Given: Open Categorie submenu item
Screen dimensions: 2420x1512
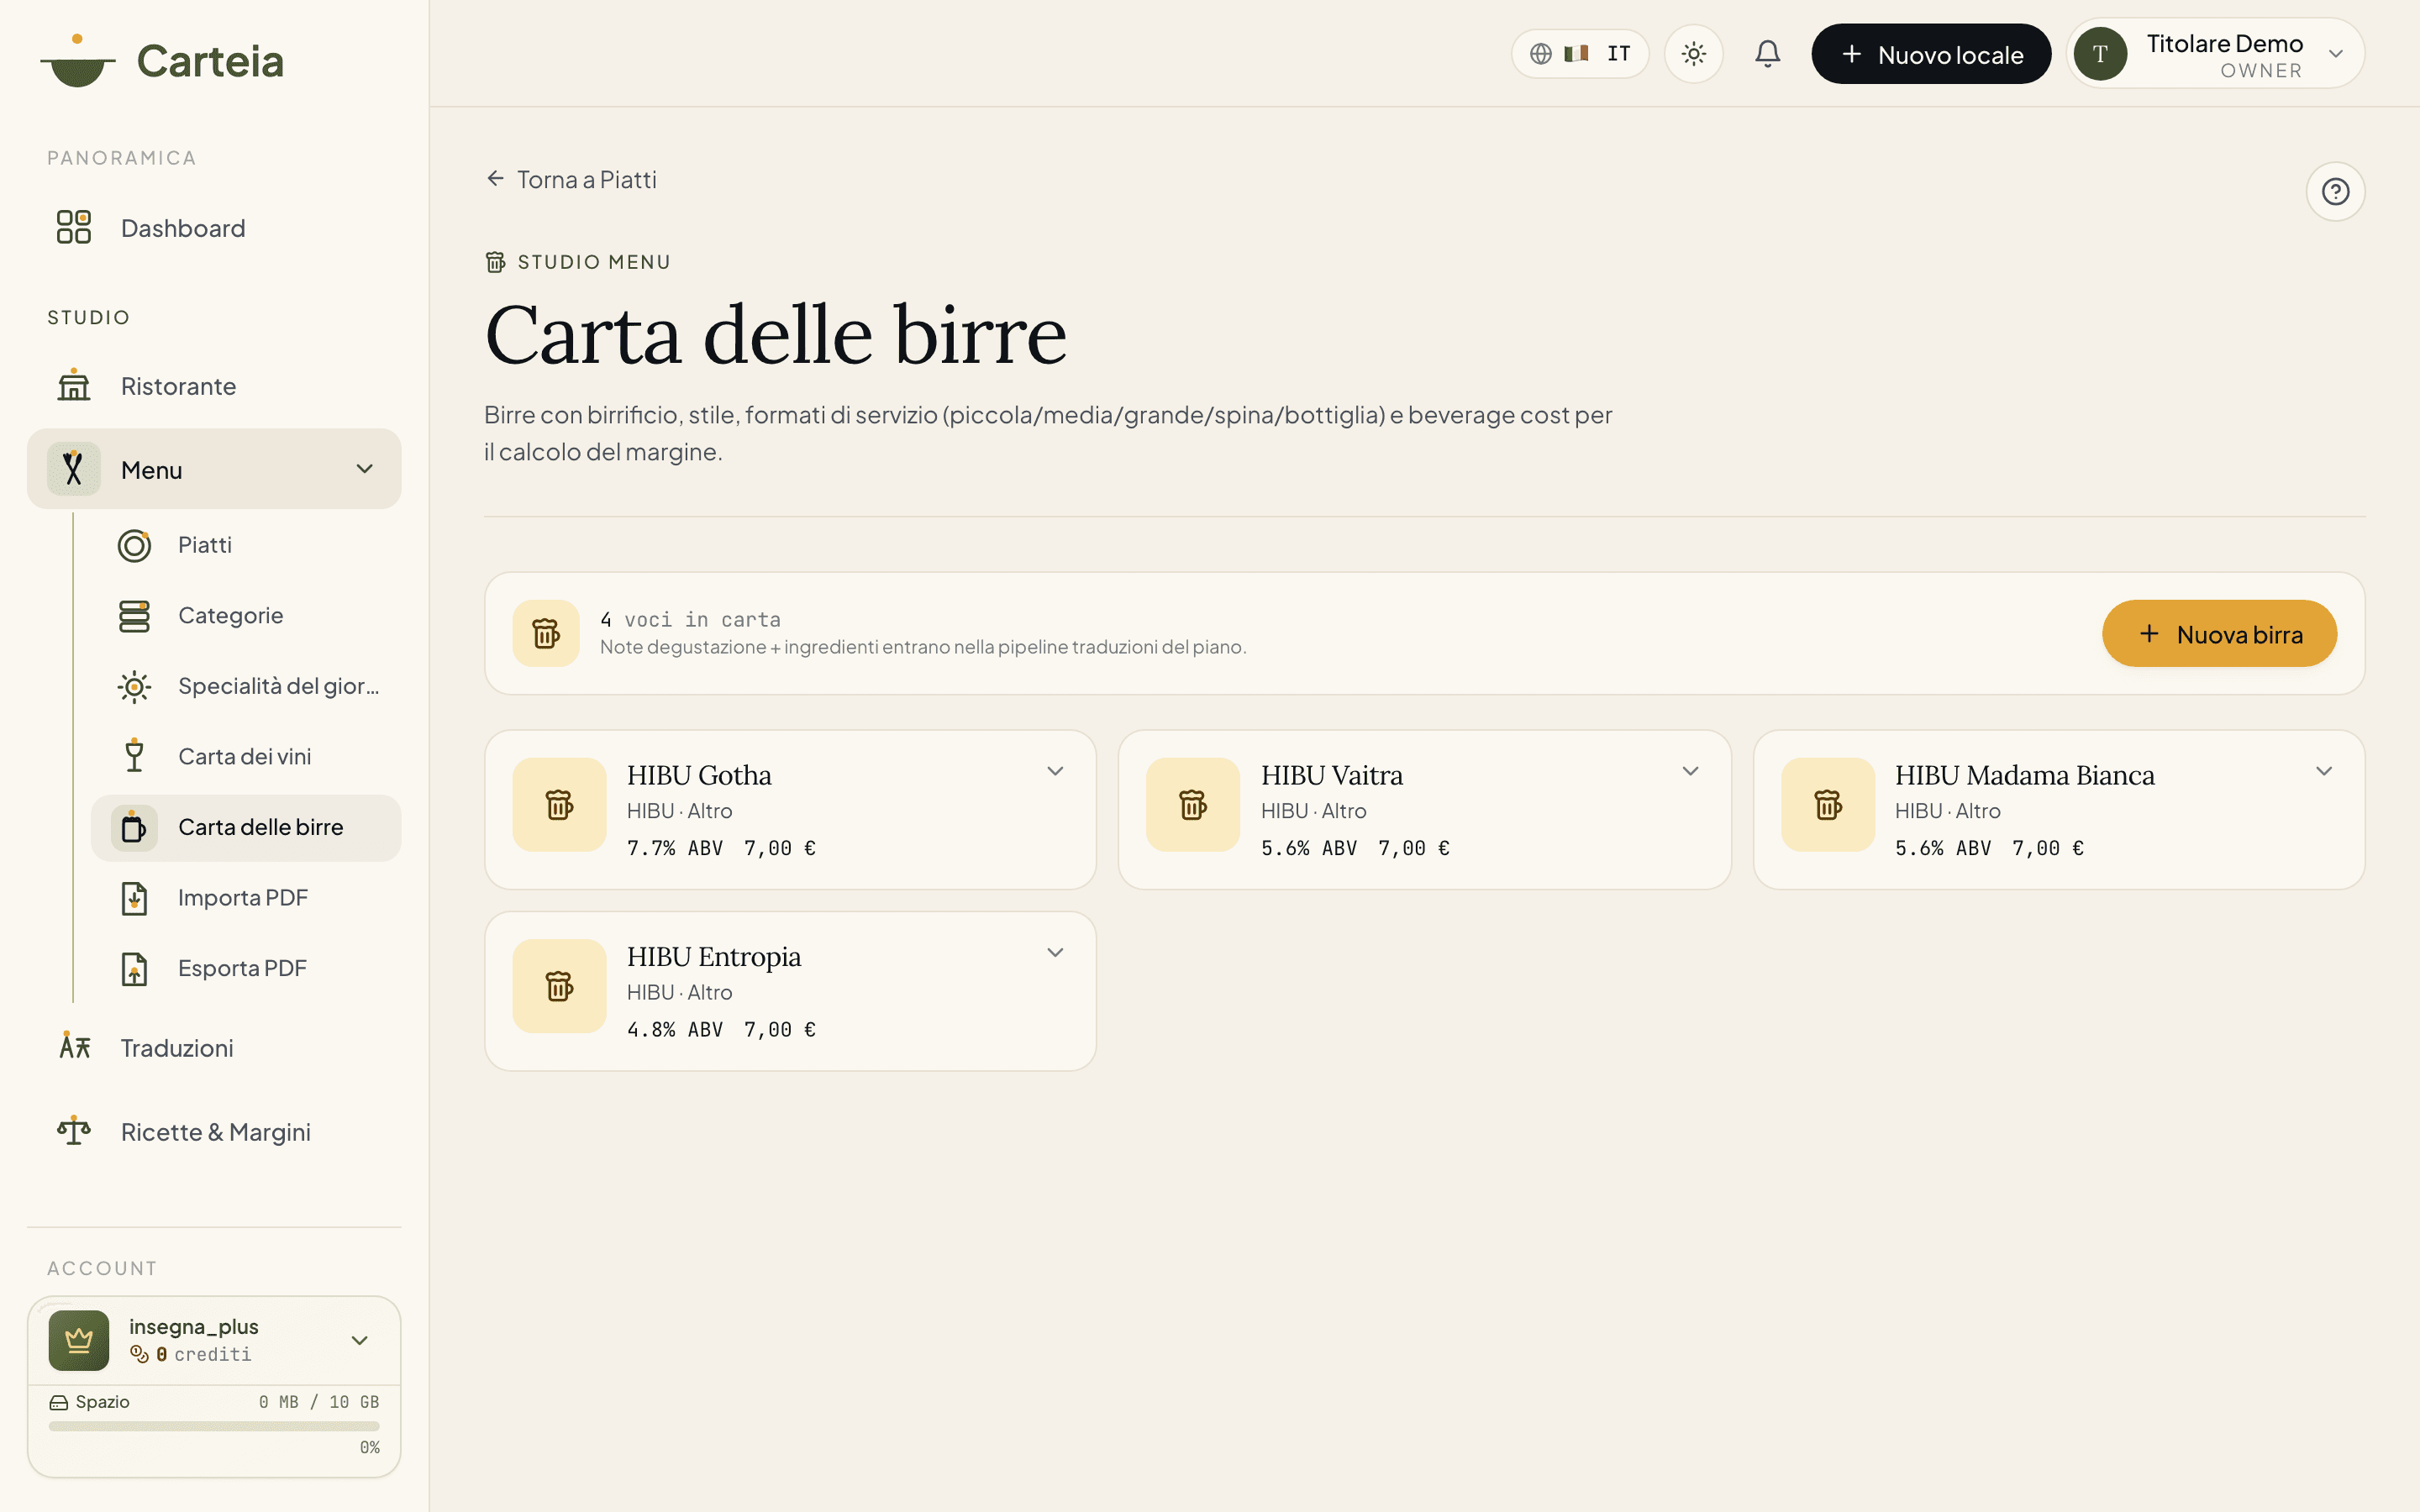Looking at the screenshot, I should (x=246, y=615).
